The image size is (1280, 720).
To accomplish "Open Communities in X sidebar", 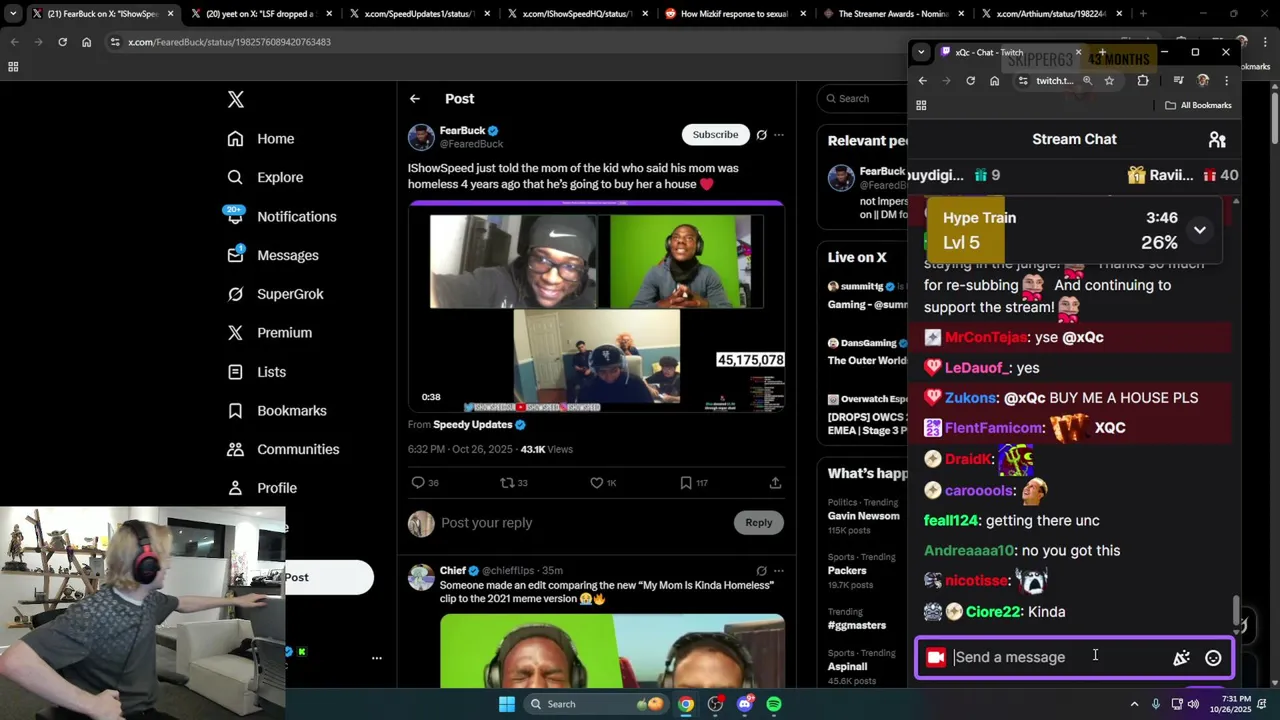I will click(x=282, y=450).
